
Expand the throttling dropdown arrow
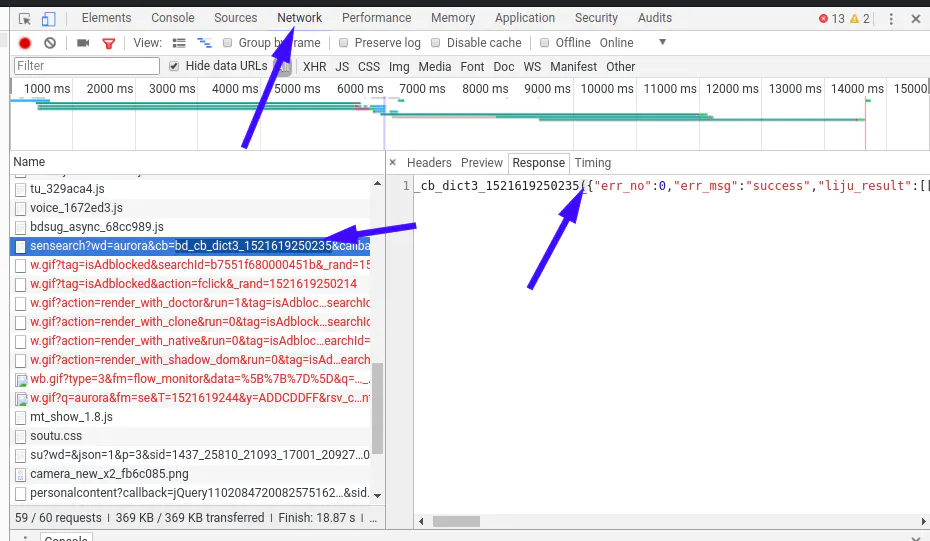tap(663, 42)
